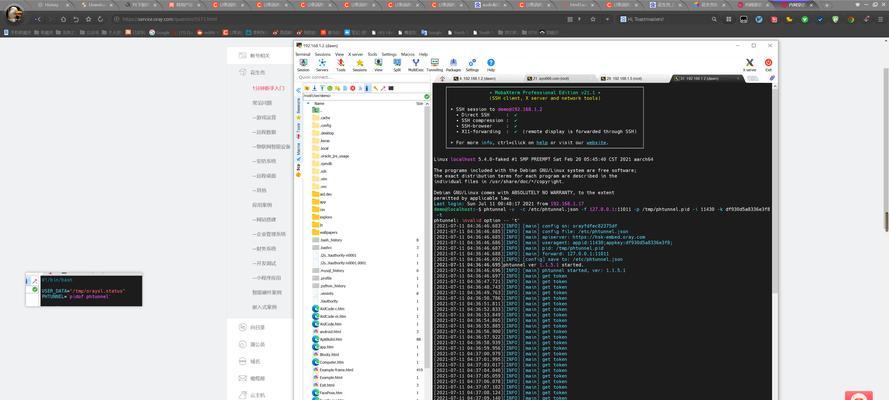Click the parent directory folder icon
Viewport: 889px width, 400px height.
pyautogui.click(x=316, y=110)
